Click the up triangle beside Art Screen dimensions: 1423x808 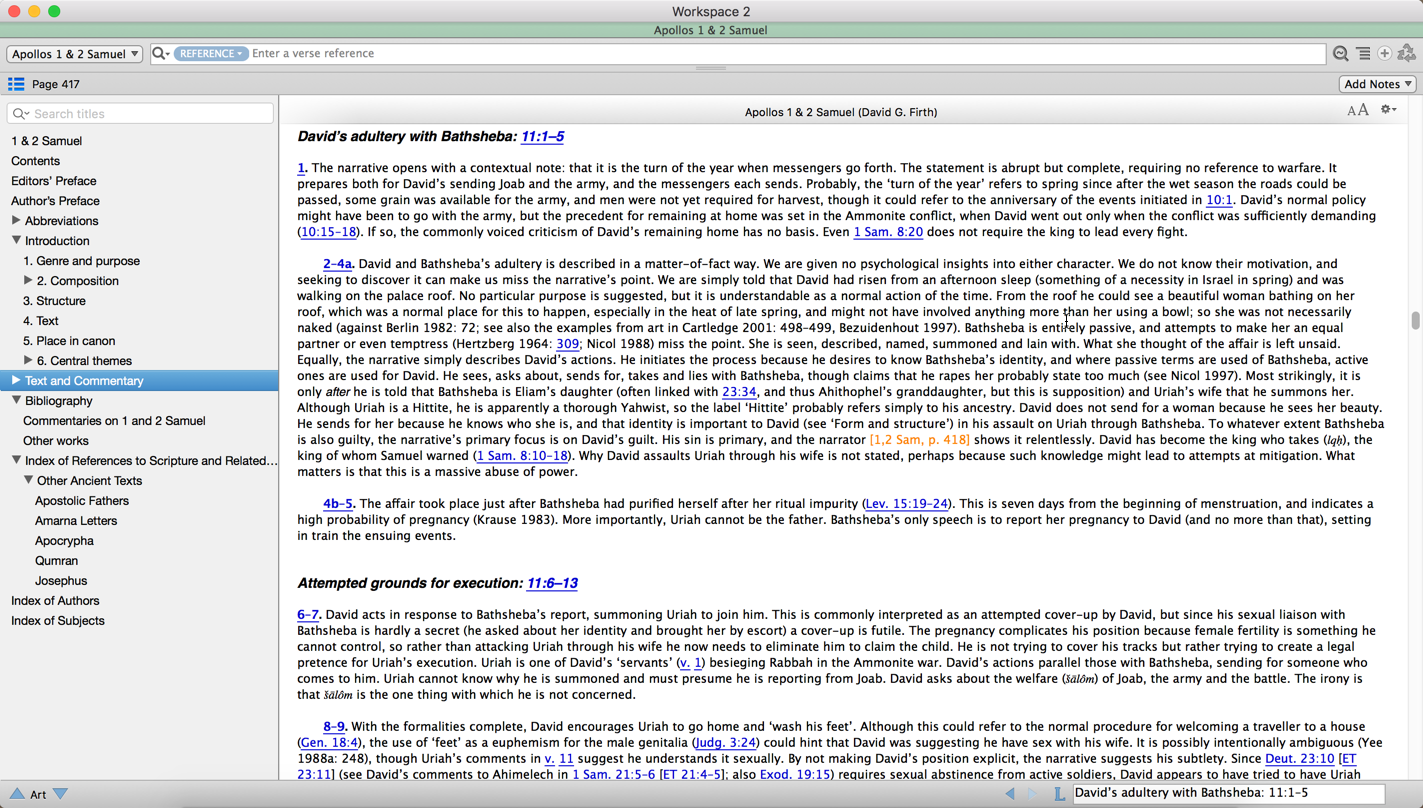pos(17,794)
